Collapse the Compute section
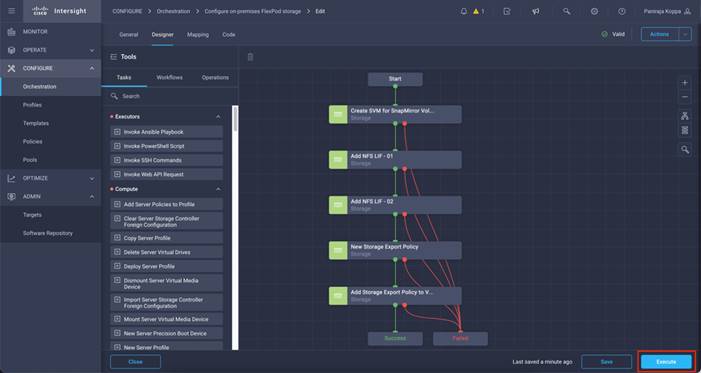The width and height of the screenshot is (701, 373). click(x=218, y=189)
